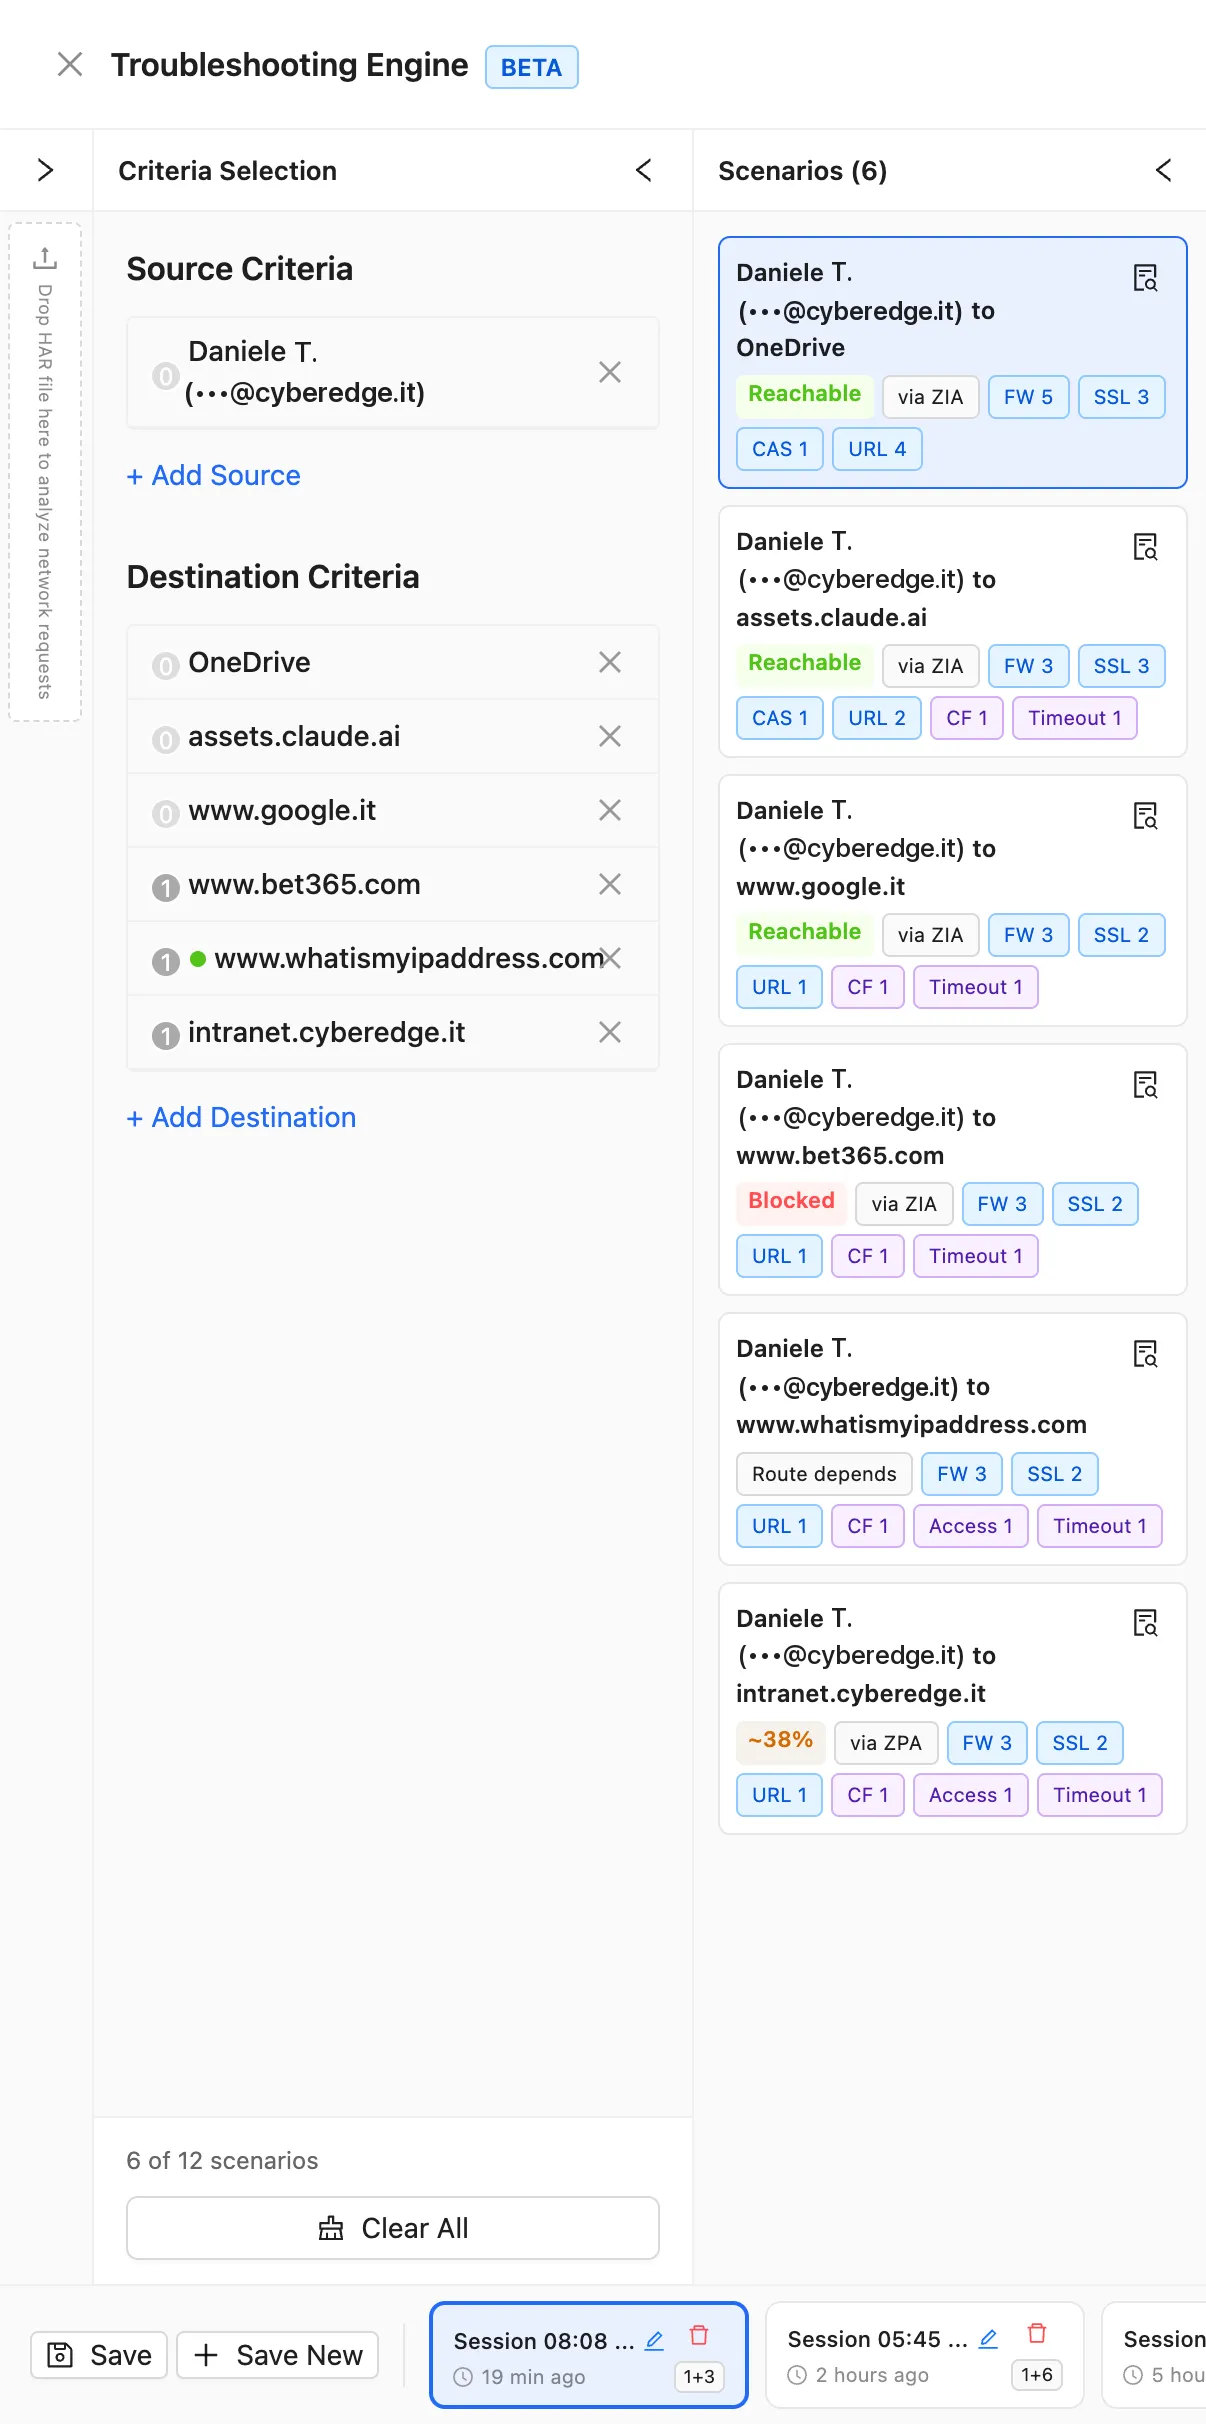Click ~38% status in intranet scenario
Viewport: 1206px width, 2424px height.
[x=781, y=1740]
